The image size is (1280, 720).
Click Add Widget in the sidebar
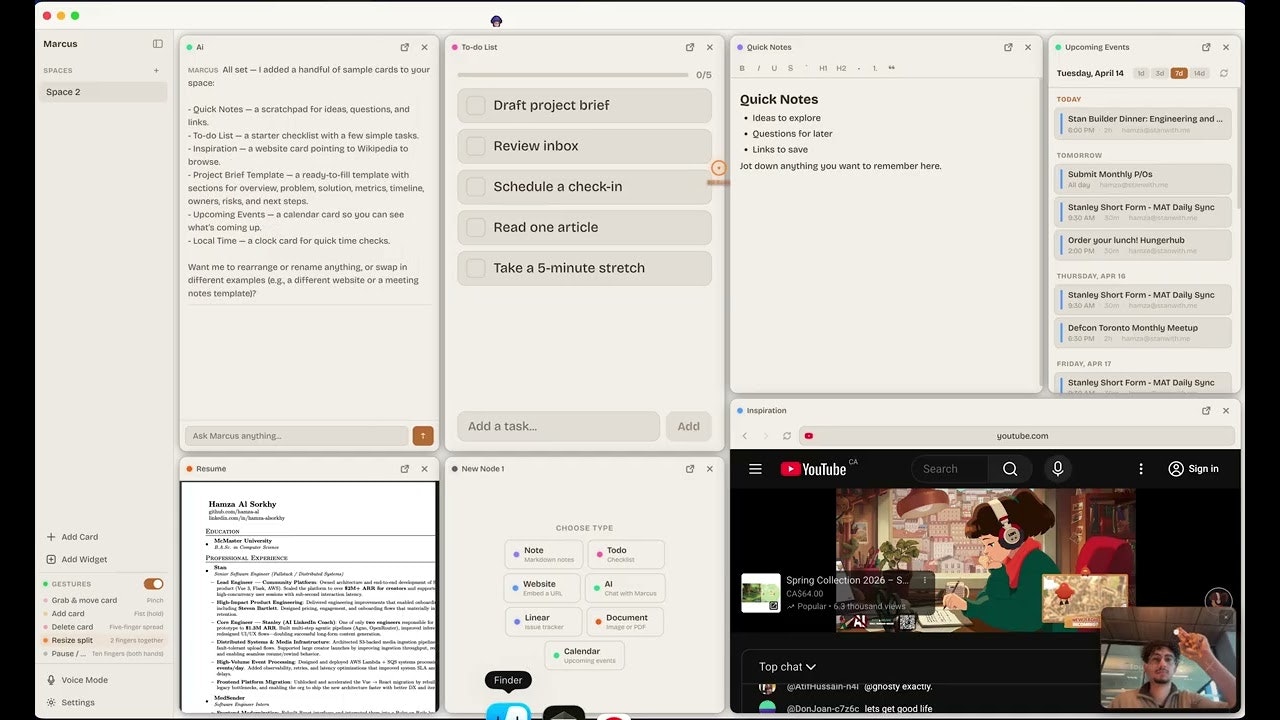[76, 560]
